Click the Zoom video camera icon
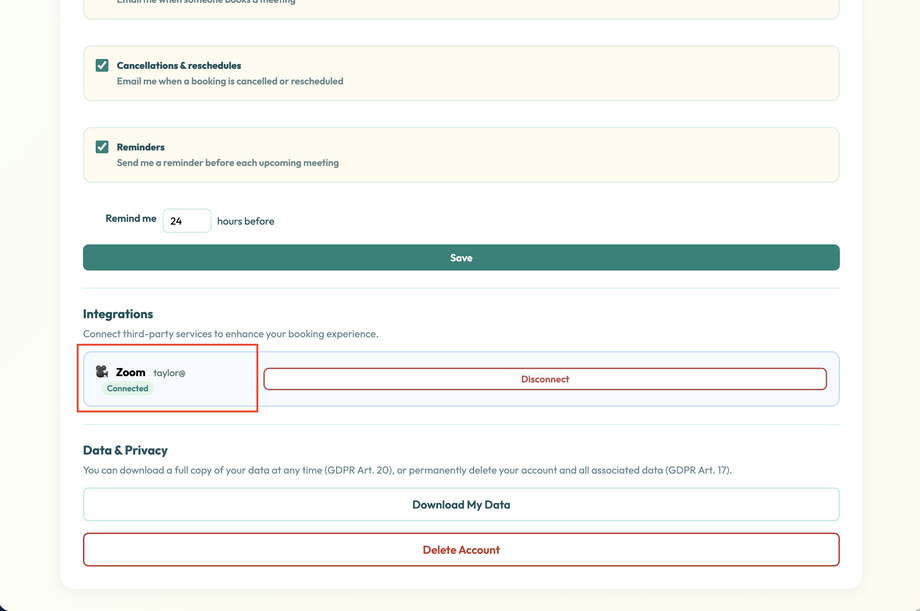 101,370
